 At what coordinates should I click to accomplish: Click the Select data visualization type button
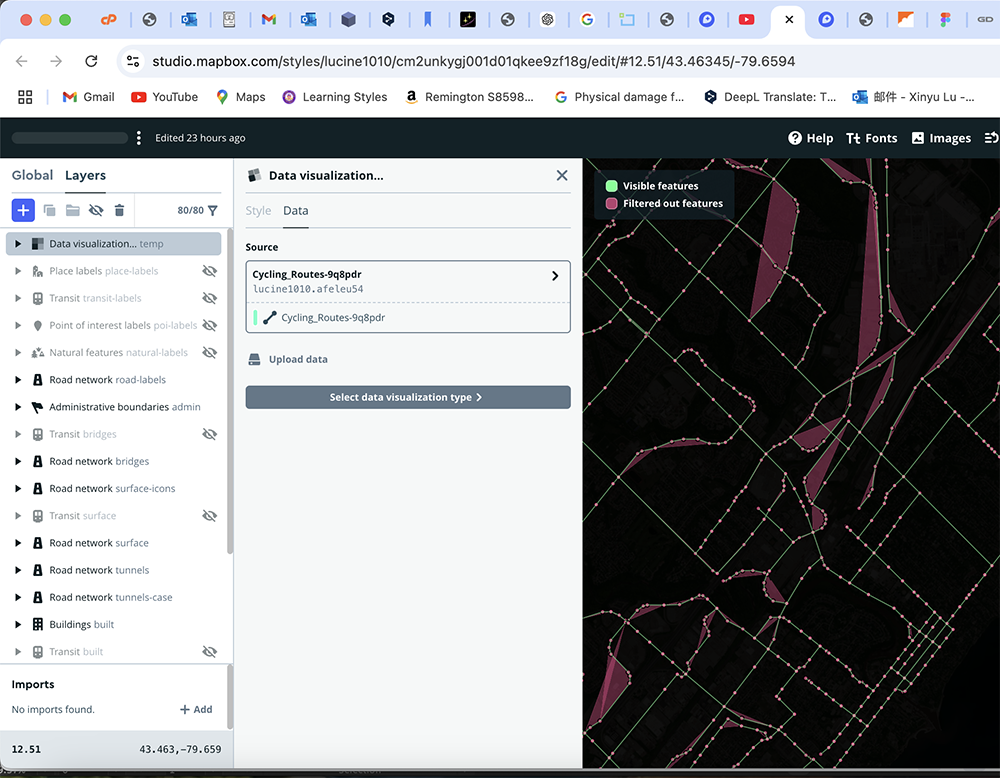click(408, 397)
